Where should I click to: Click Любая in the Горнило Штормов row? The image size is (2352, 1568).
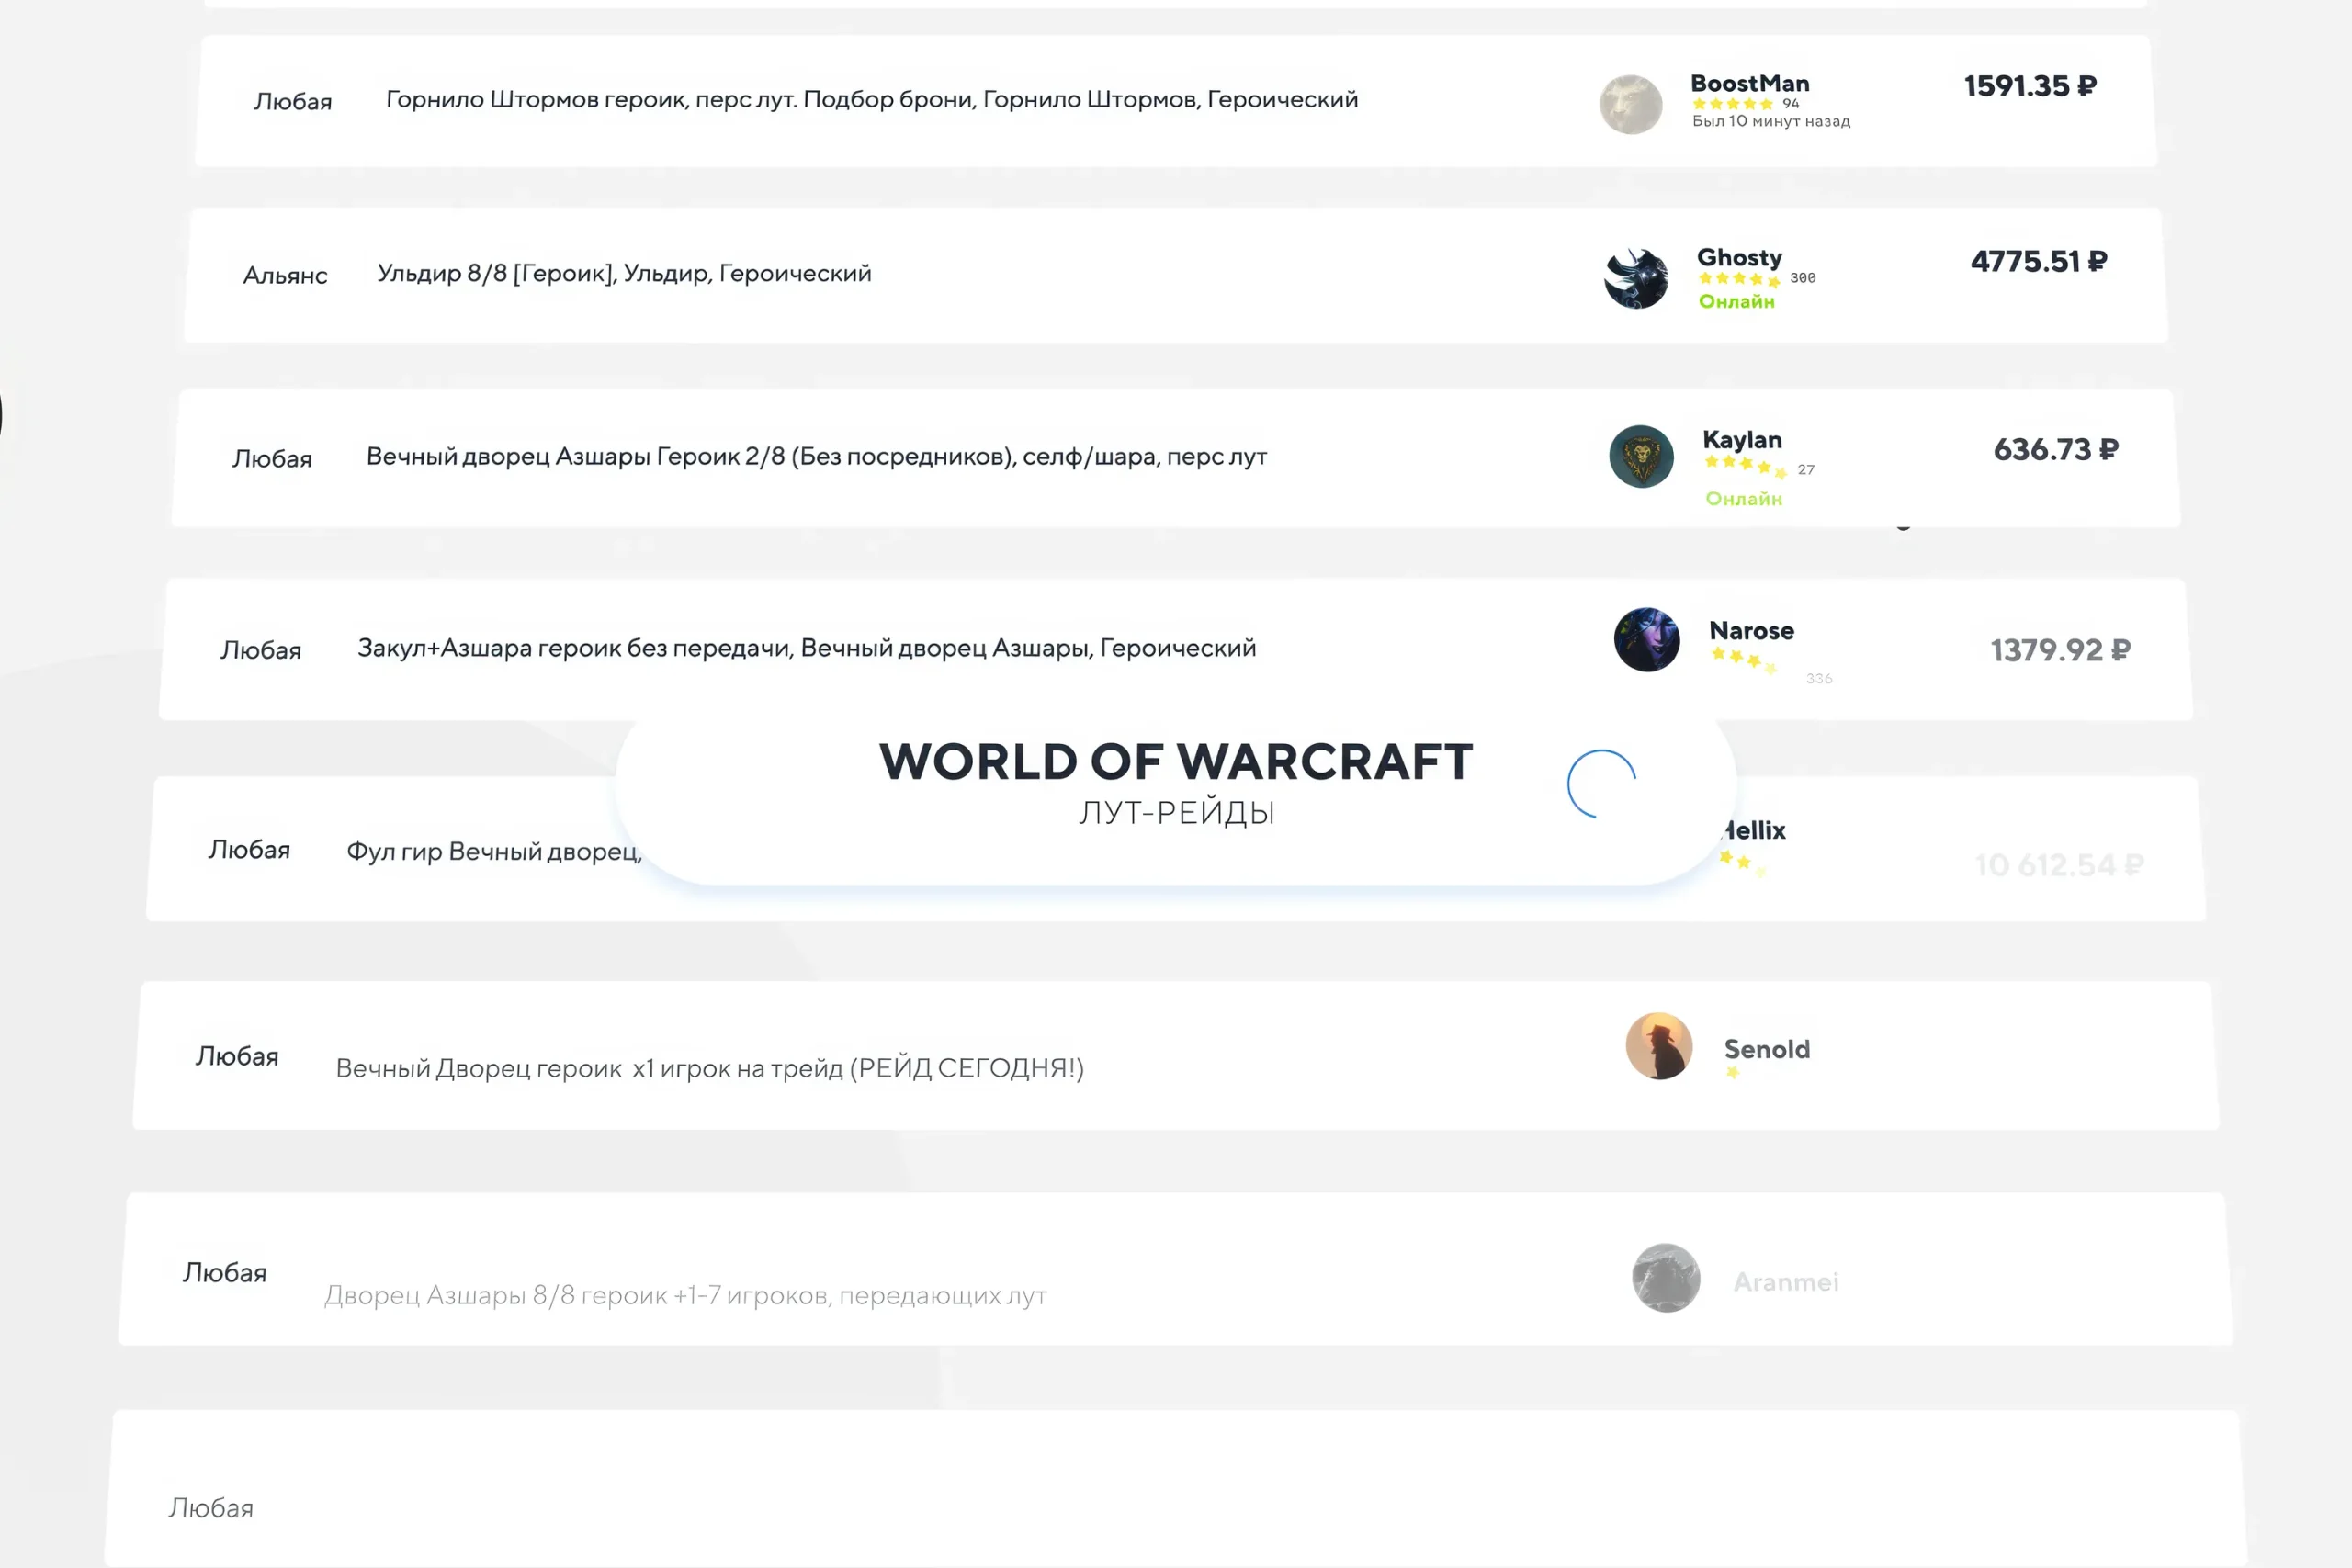(293, 102)
